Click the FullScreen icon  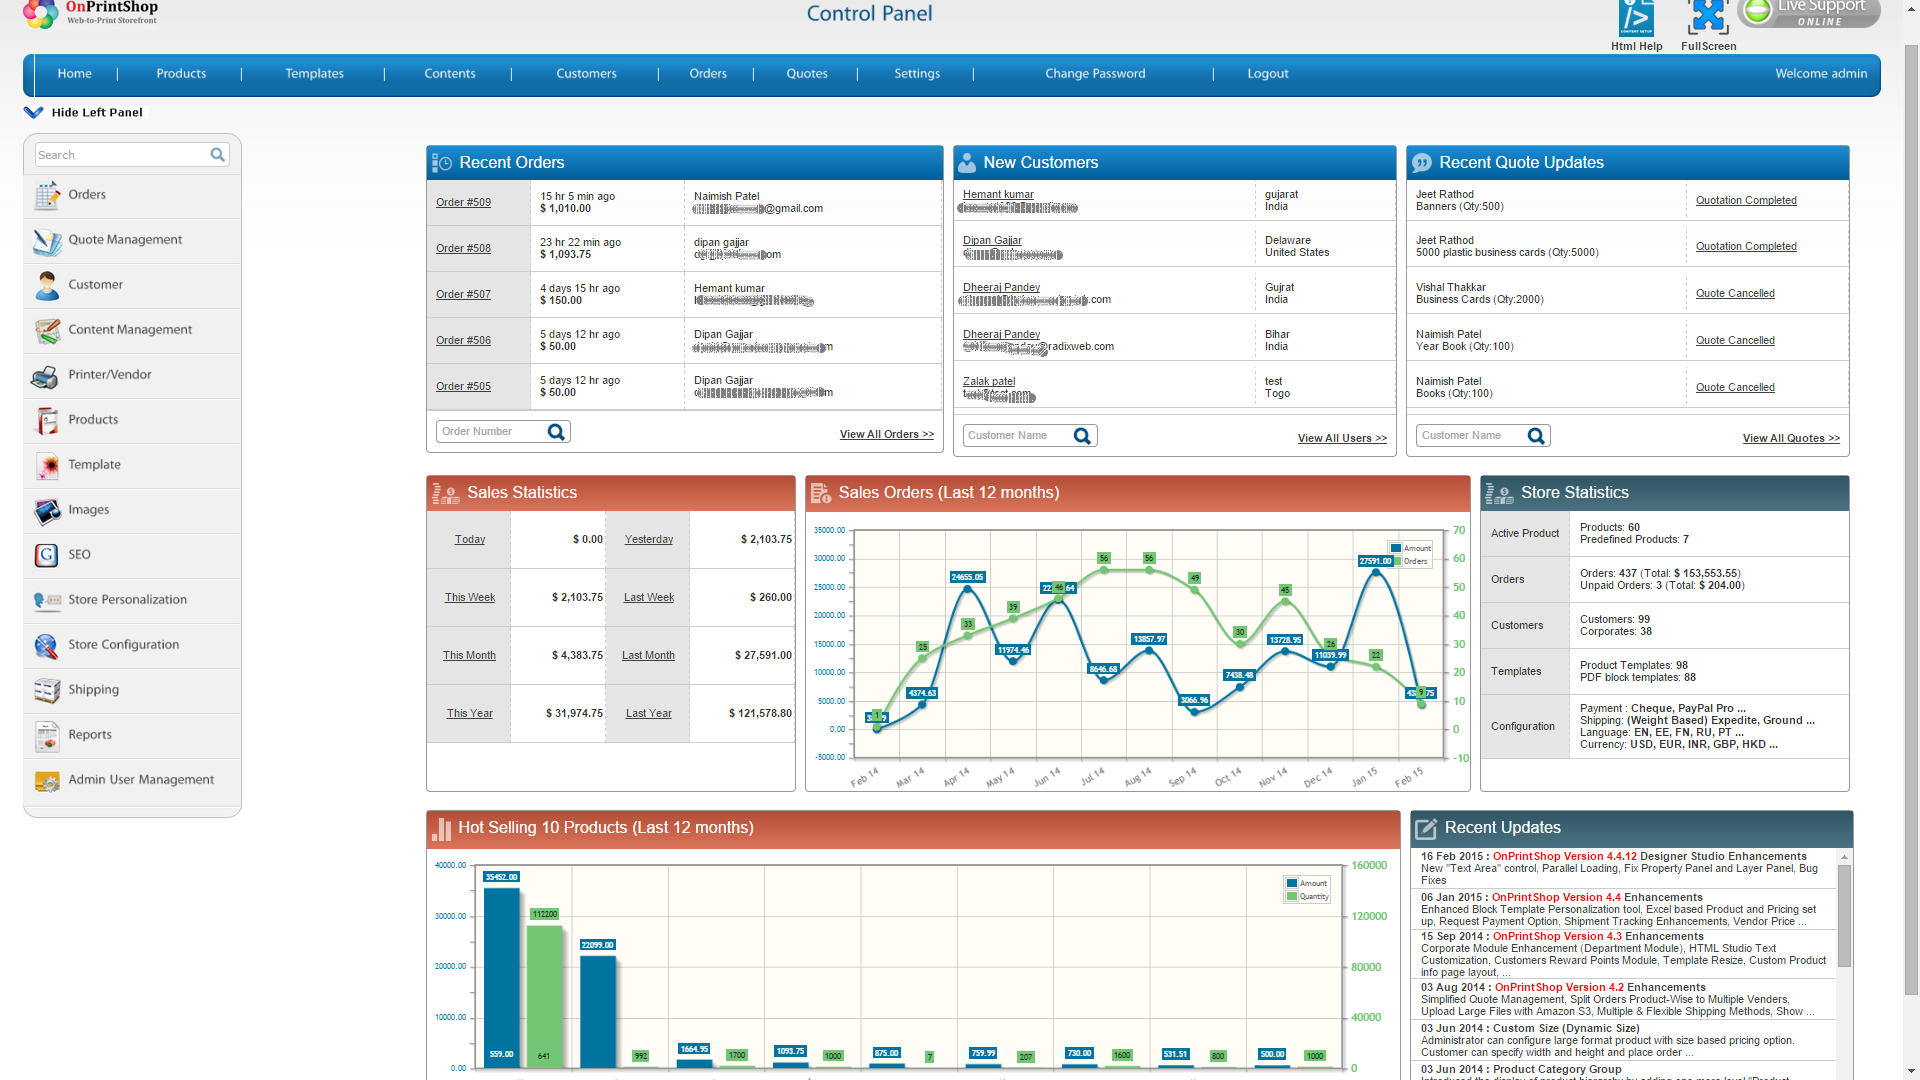[1708, 18]
